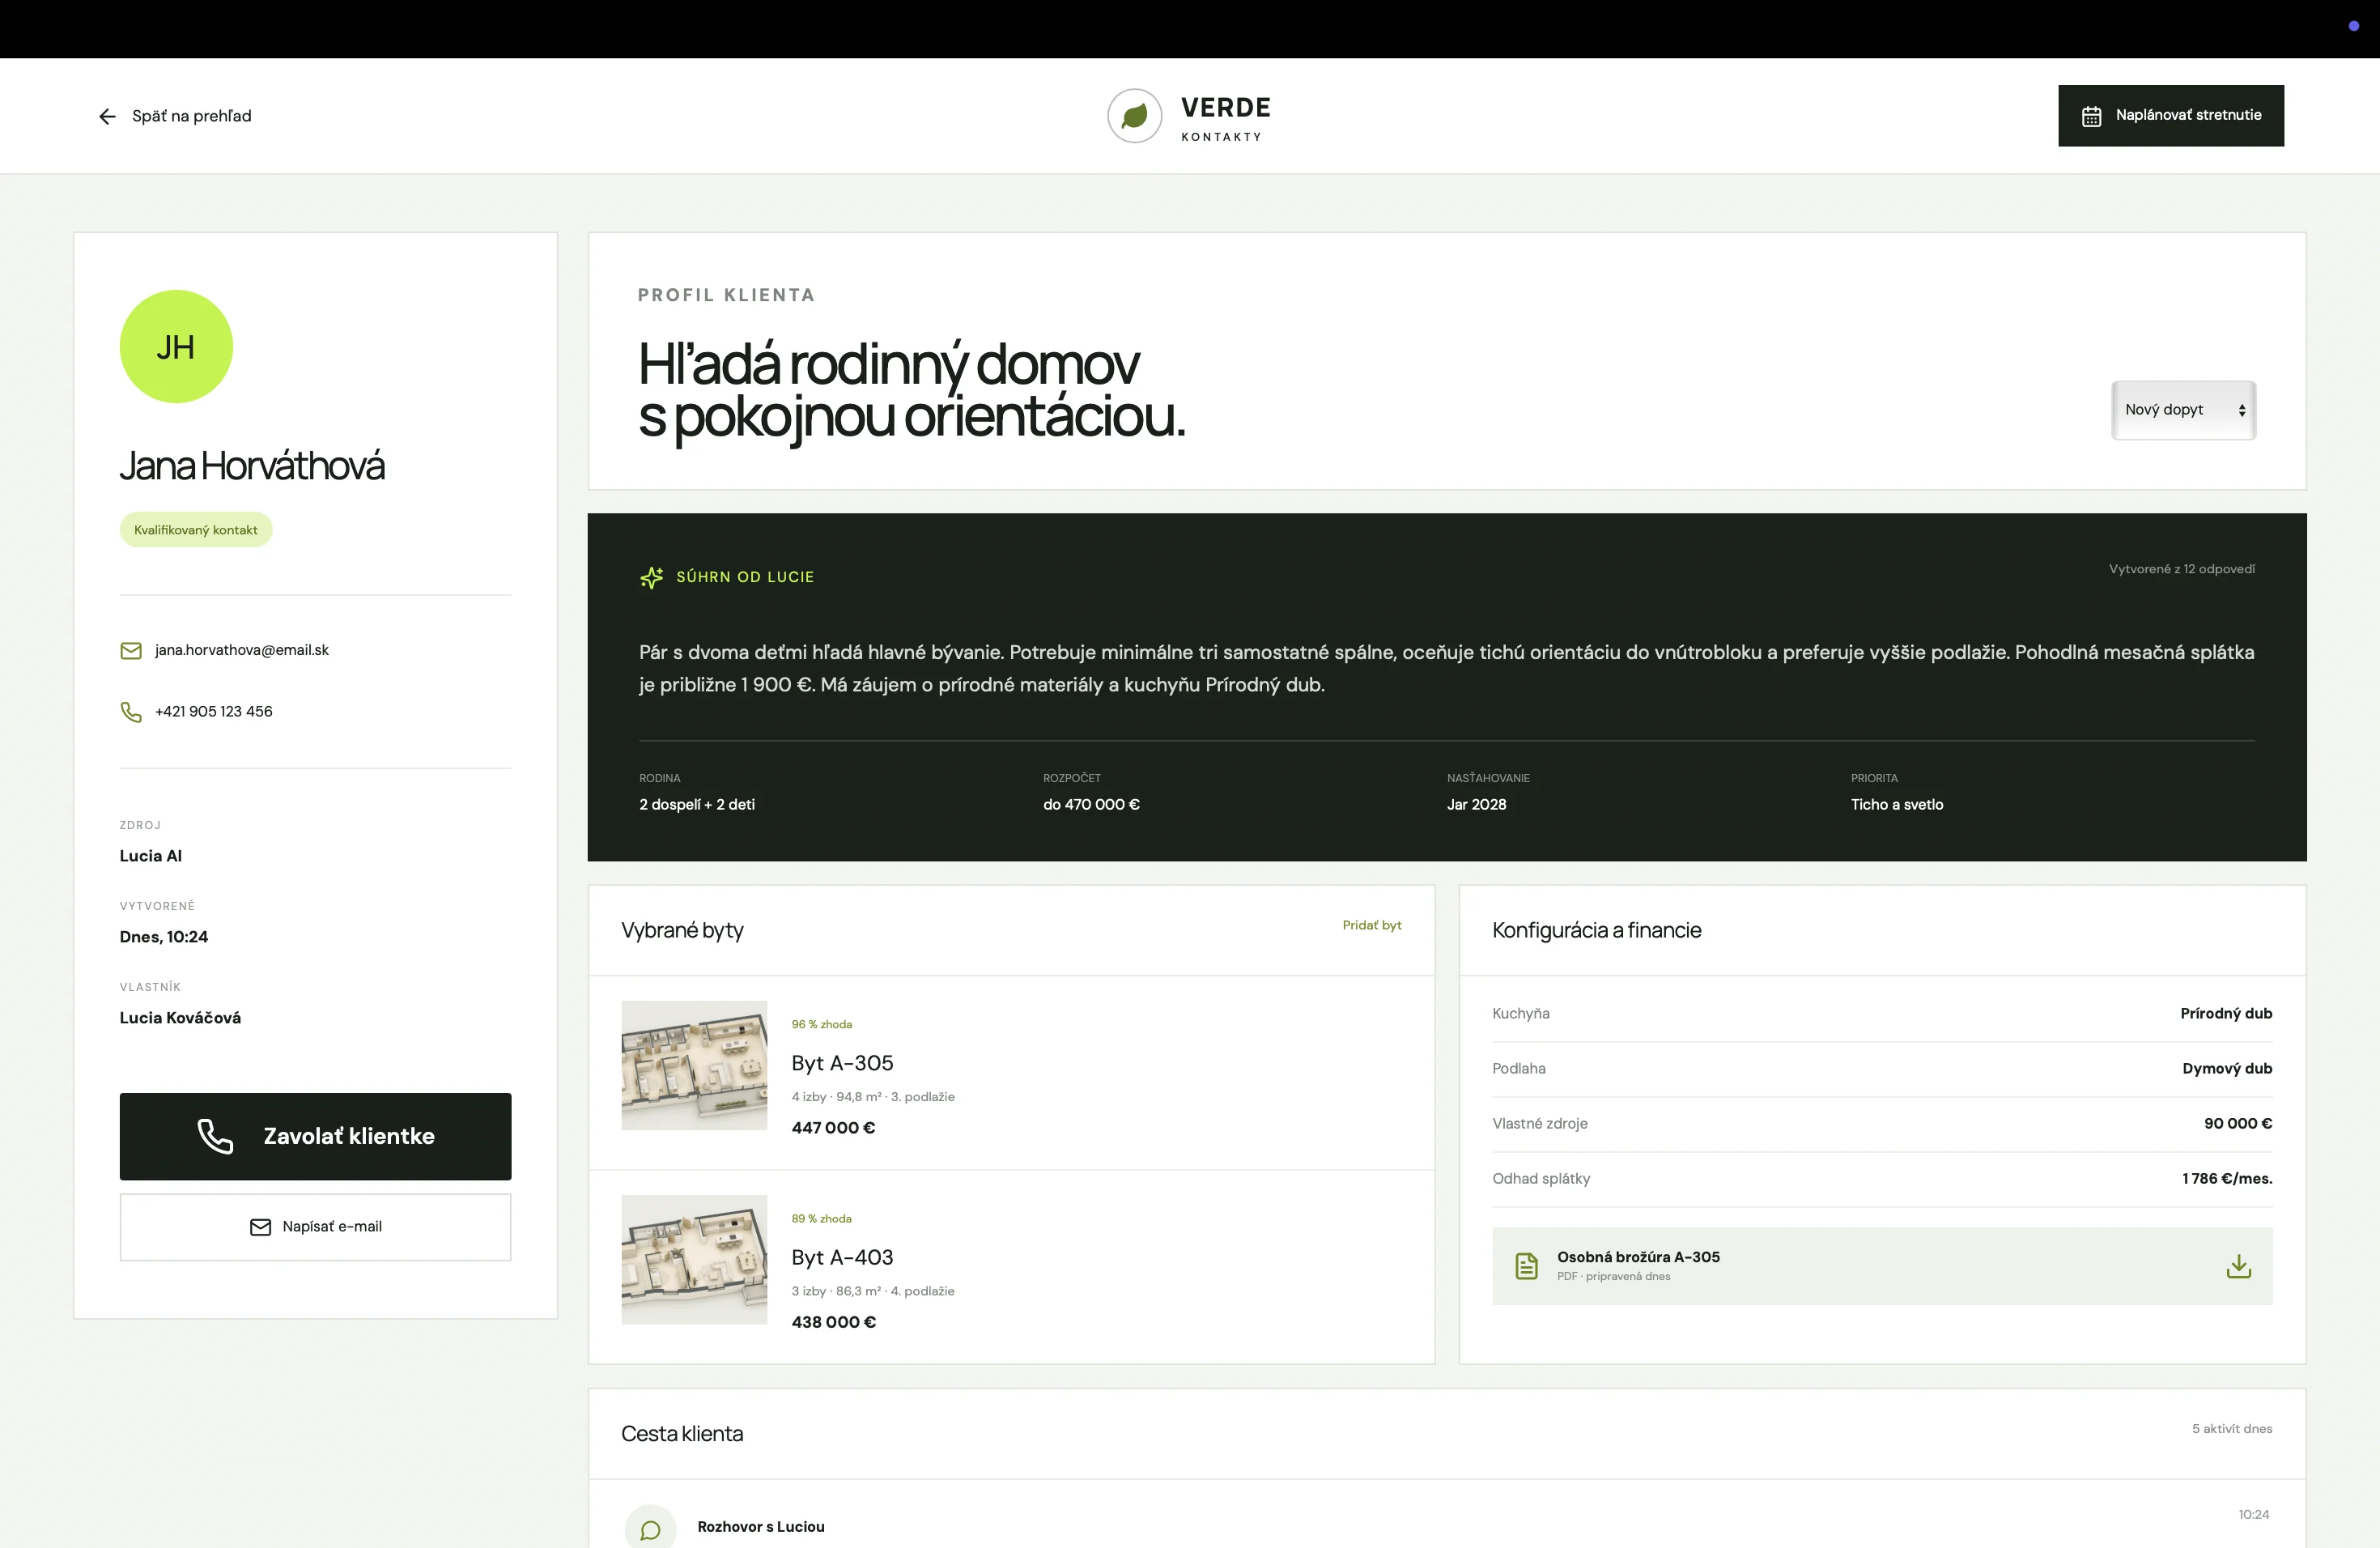
Task: Click the Priorita value Ticho a svetlo
Action: [1897, 805]
